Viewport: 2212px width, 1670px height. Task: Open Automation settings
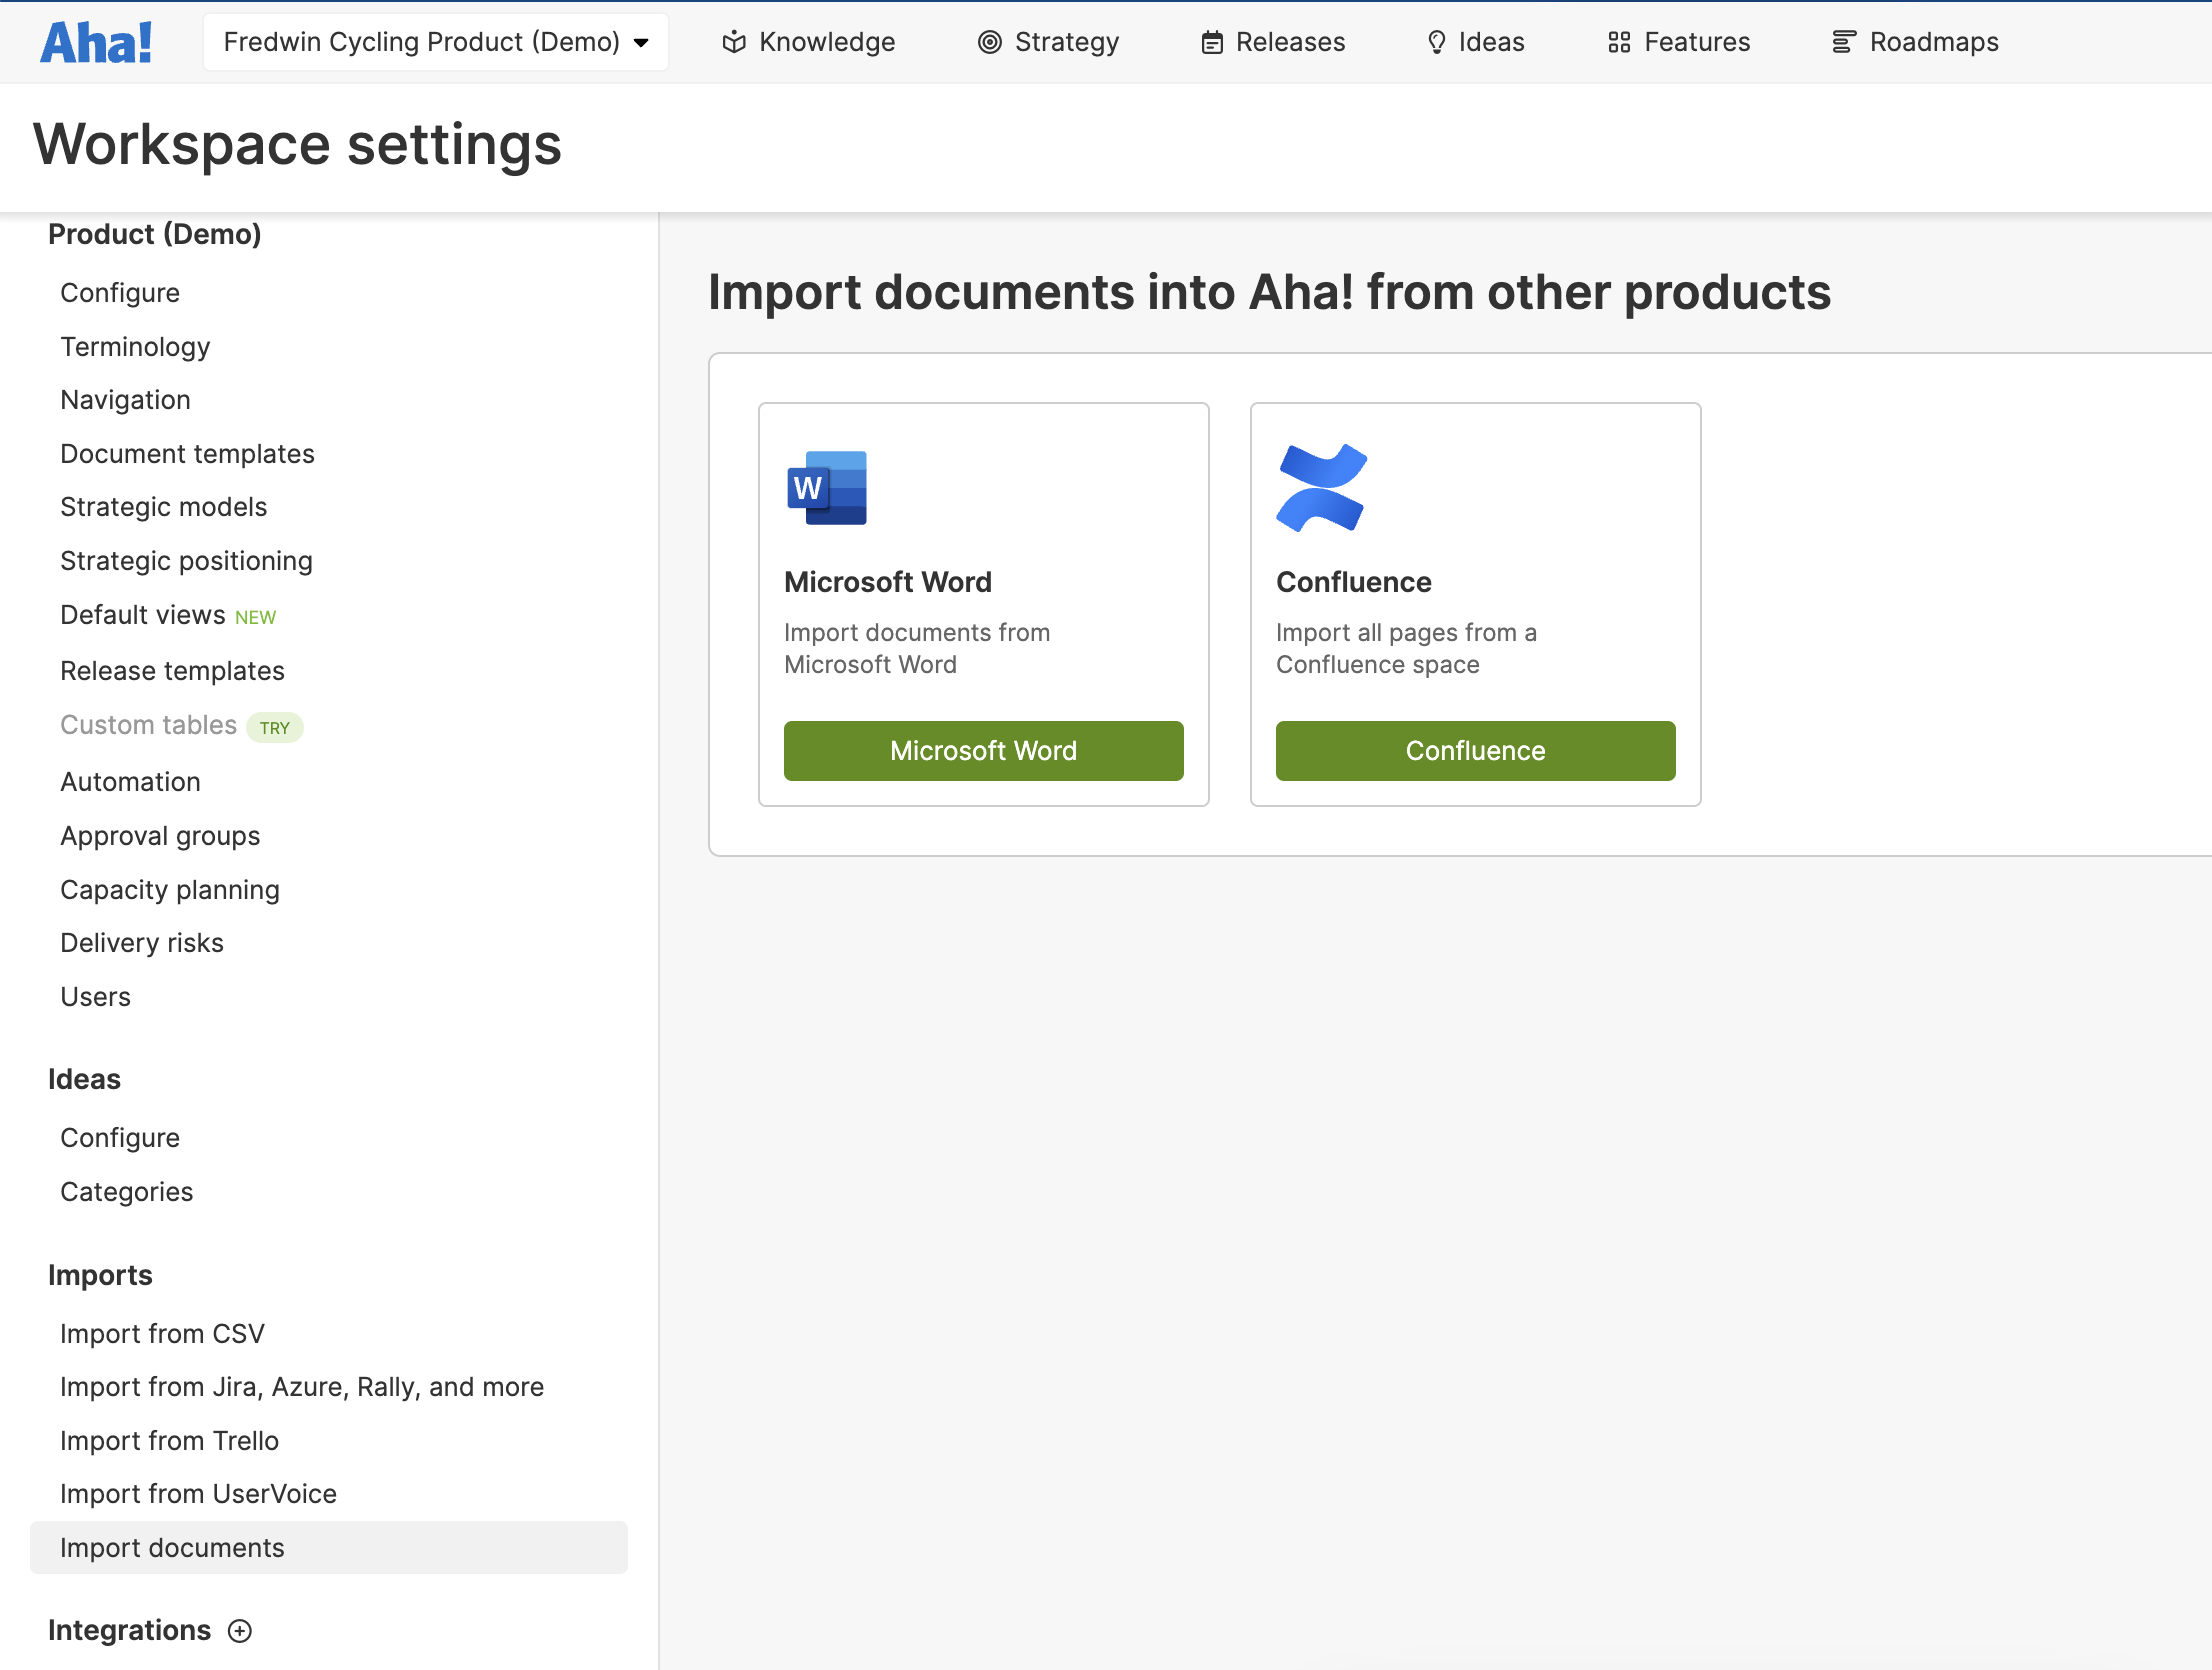[x=130, y=782]
